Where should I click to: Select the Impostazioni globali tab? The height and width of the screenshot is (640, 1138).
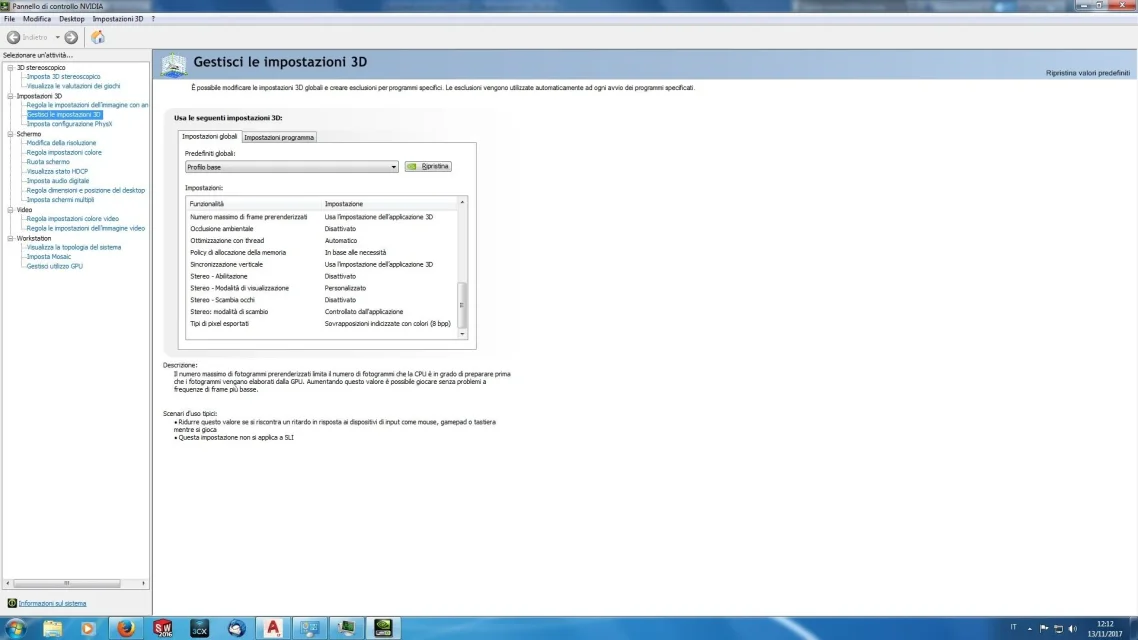pyautogui.click(x=209, y=136)
